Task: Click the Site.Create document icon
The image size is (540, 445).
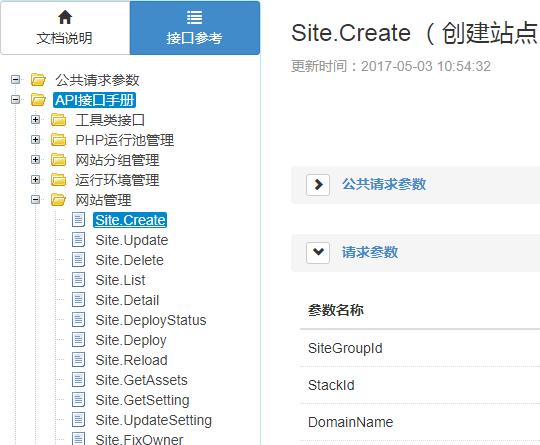Action: 78,219
